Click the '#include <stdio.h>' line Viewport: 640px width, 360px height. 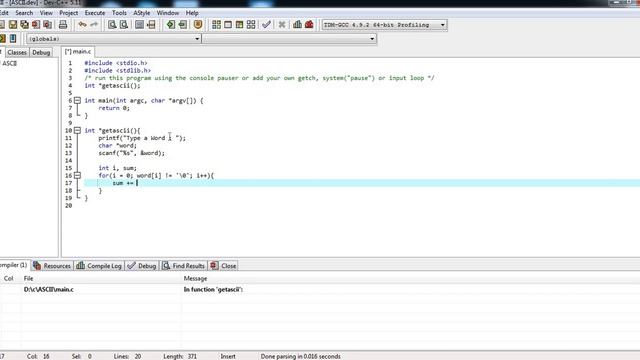pyautogui.click(x=116, y=63)
